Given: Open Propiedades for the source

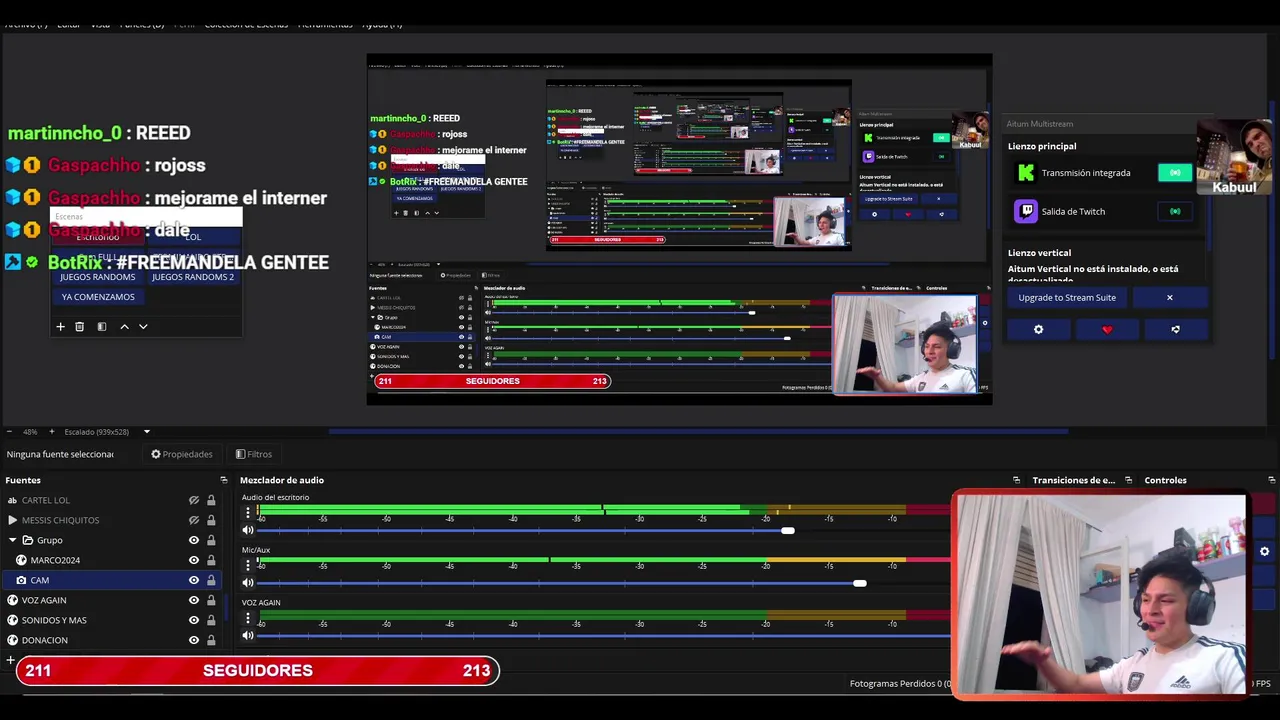Looking at the screenshot, I should [x=182, y=454].
